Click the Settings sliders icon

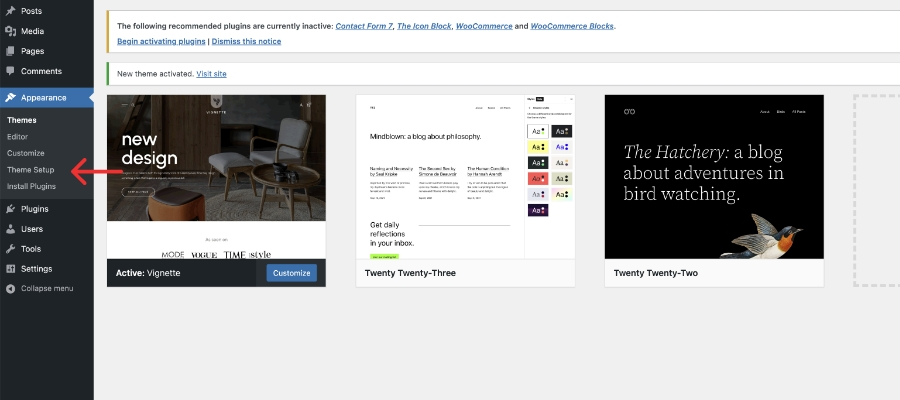[10, 269]
